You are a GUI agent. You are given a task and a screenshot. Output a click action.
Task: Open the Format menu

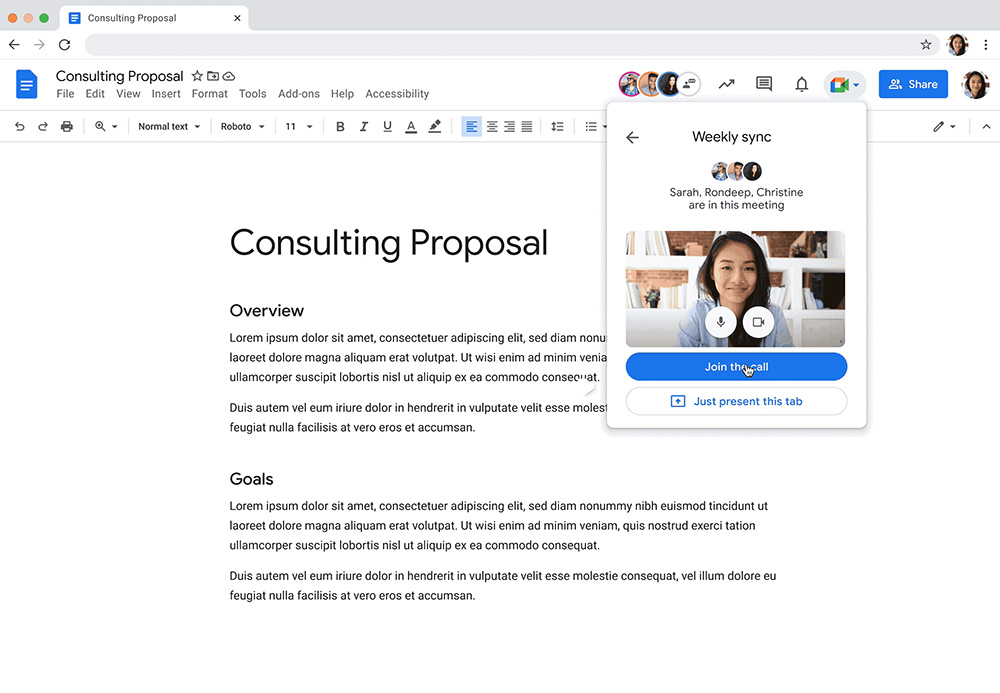coord(210,94)
